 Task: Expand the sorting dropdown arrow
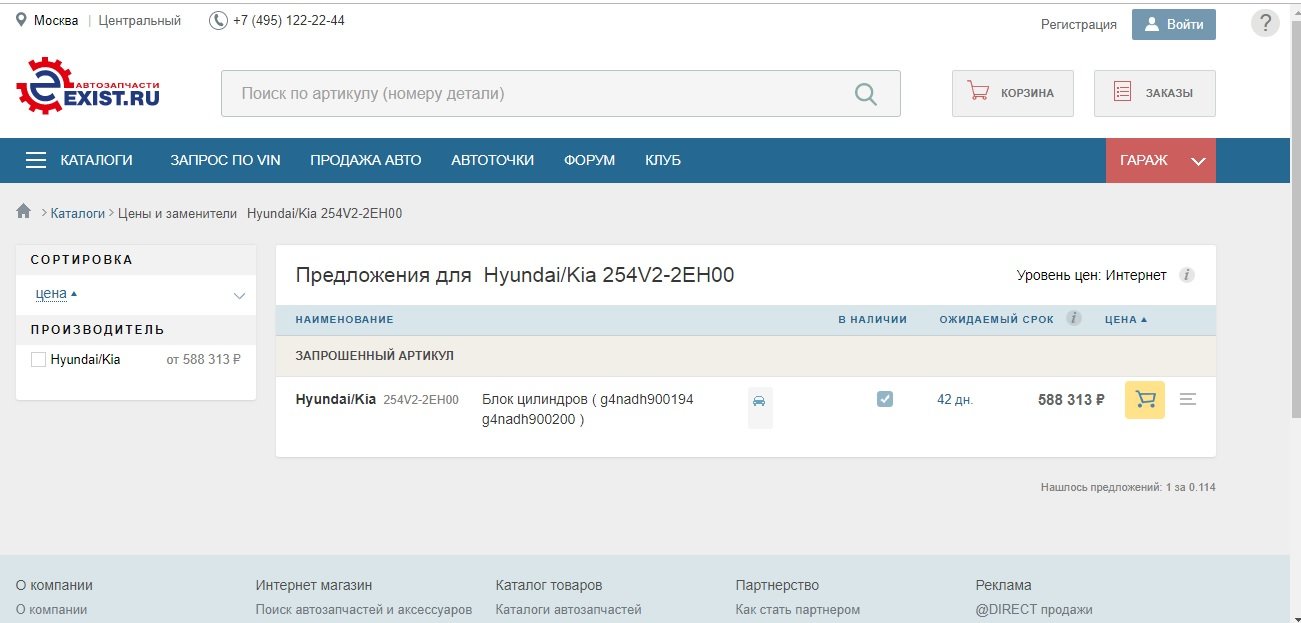tap(239, 295)
